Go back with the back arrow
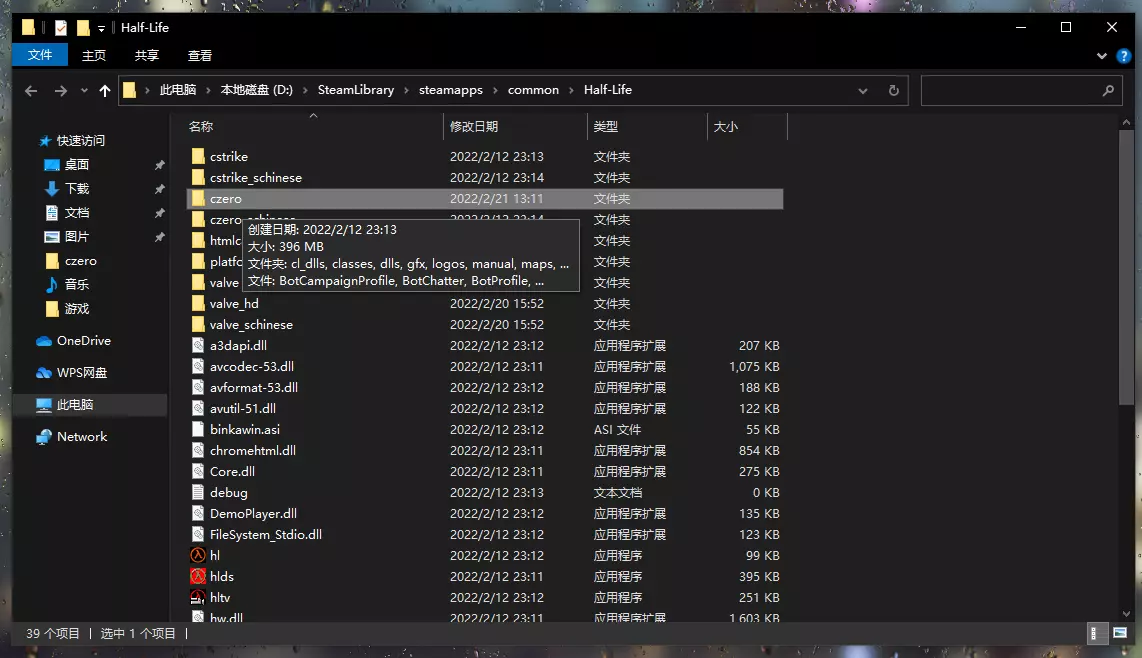This screenshot has width=1142, height=658. coord(31,90)
